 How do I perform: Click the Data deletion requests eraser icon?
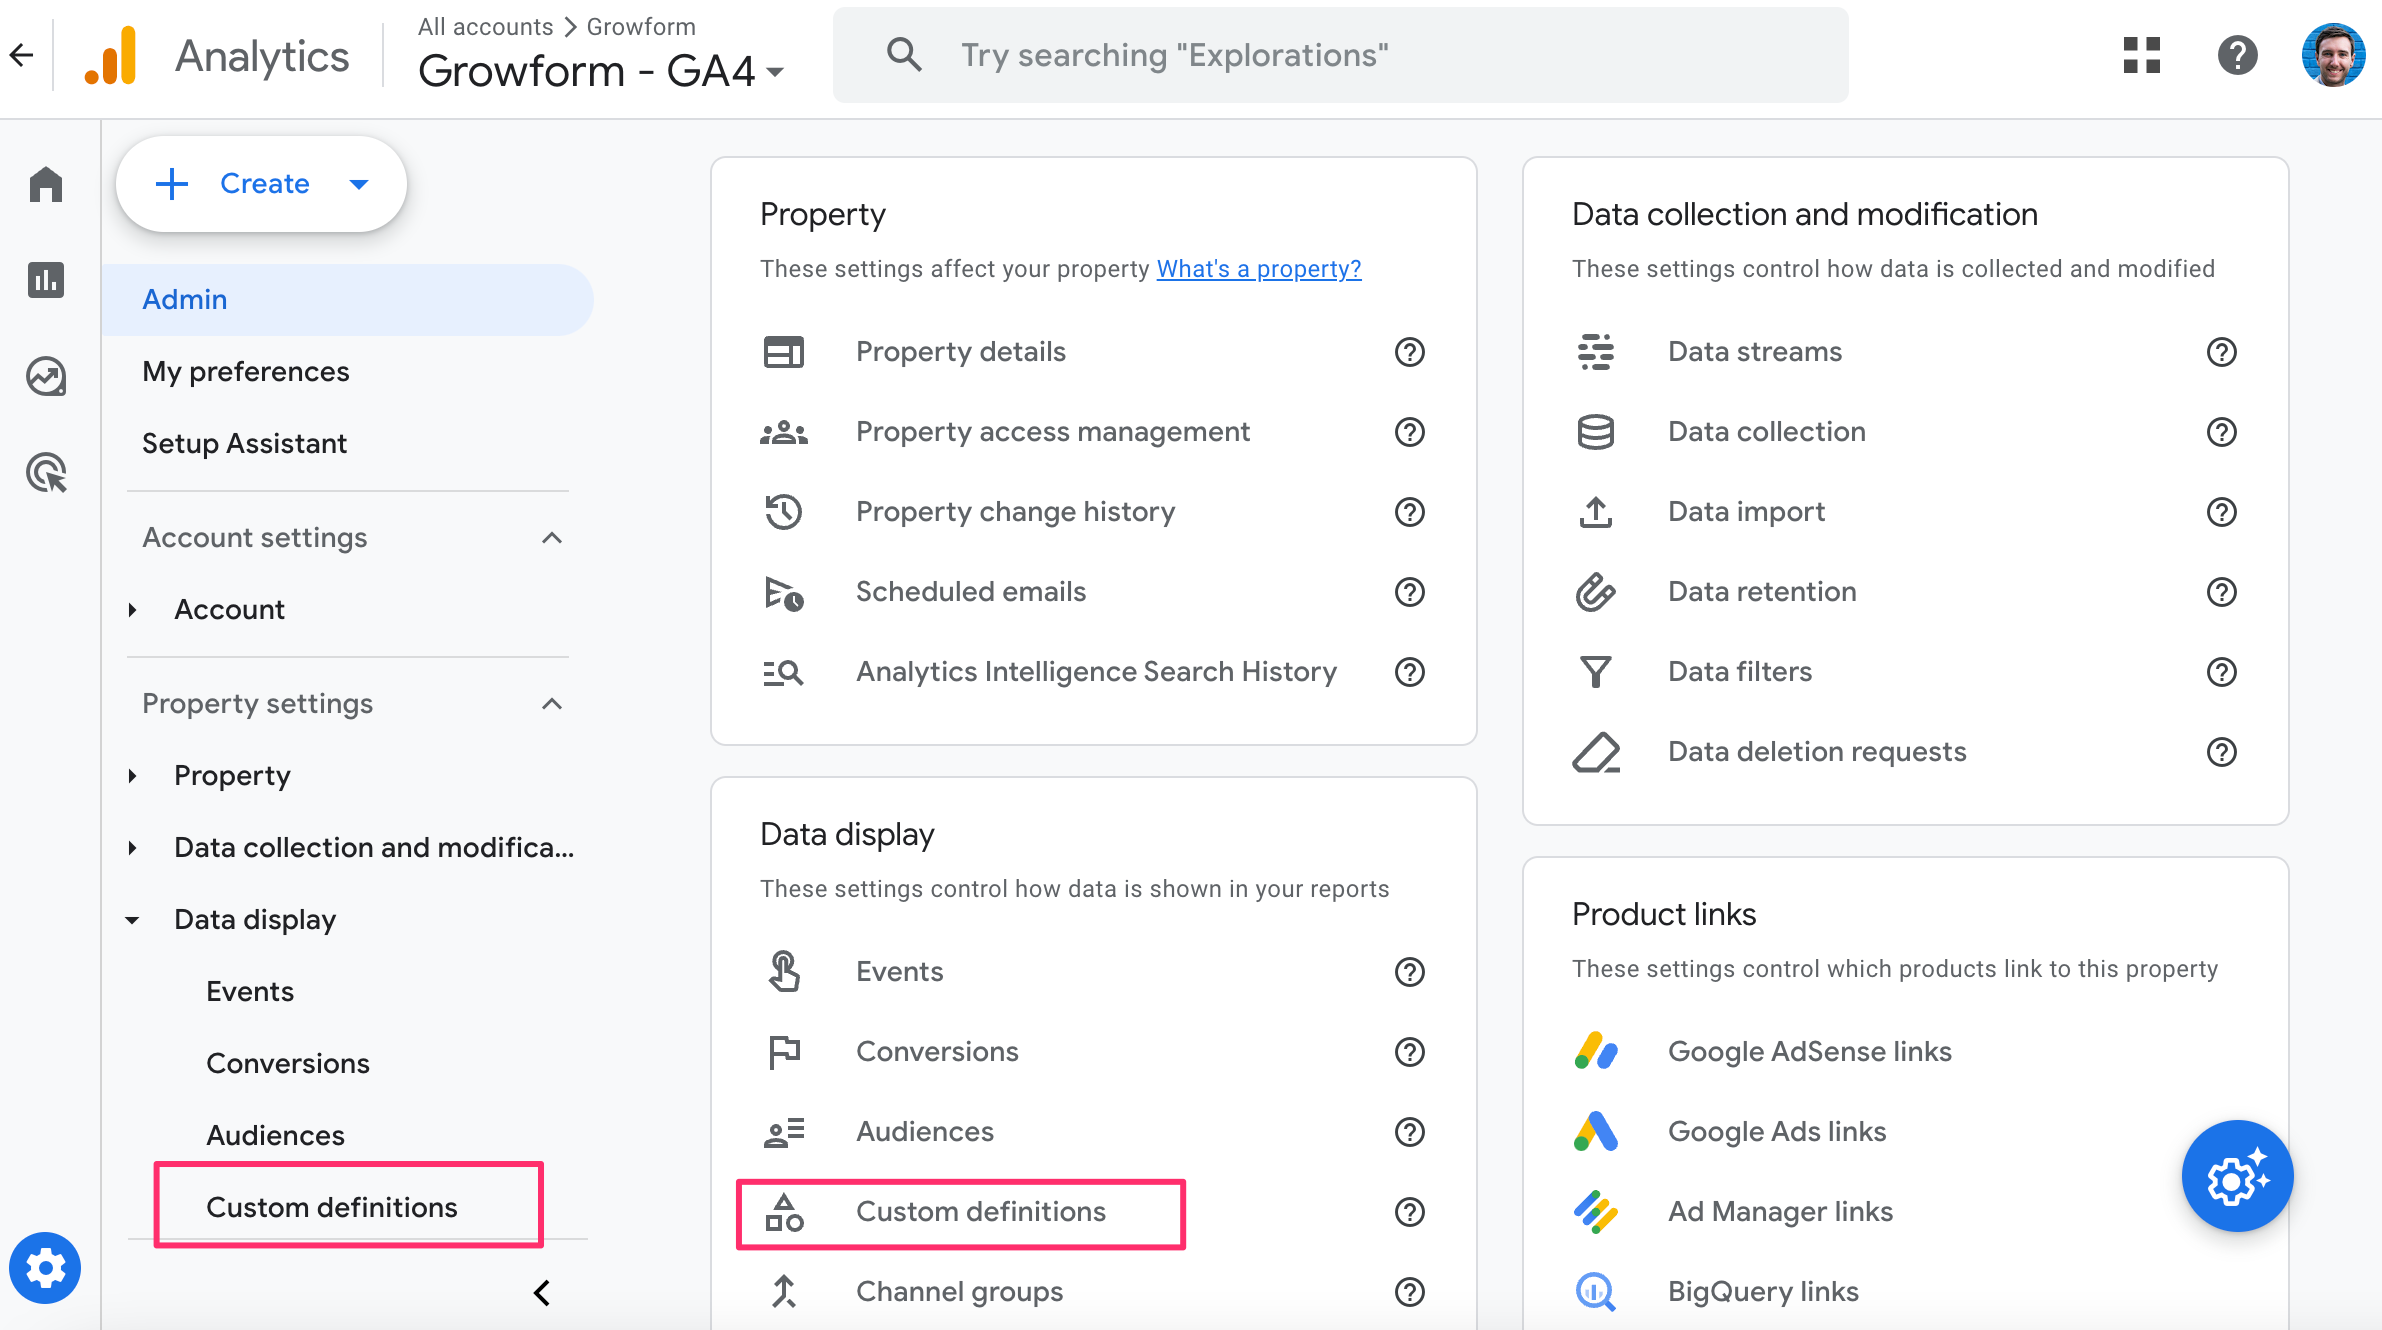[1596, 752]
